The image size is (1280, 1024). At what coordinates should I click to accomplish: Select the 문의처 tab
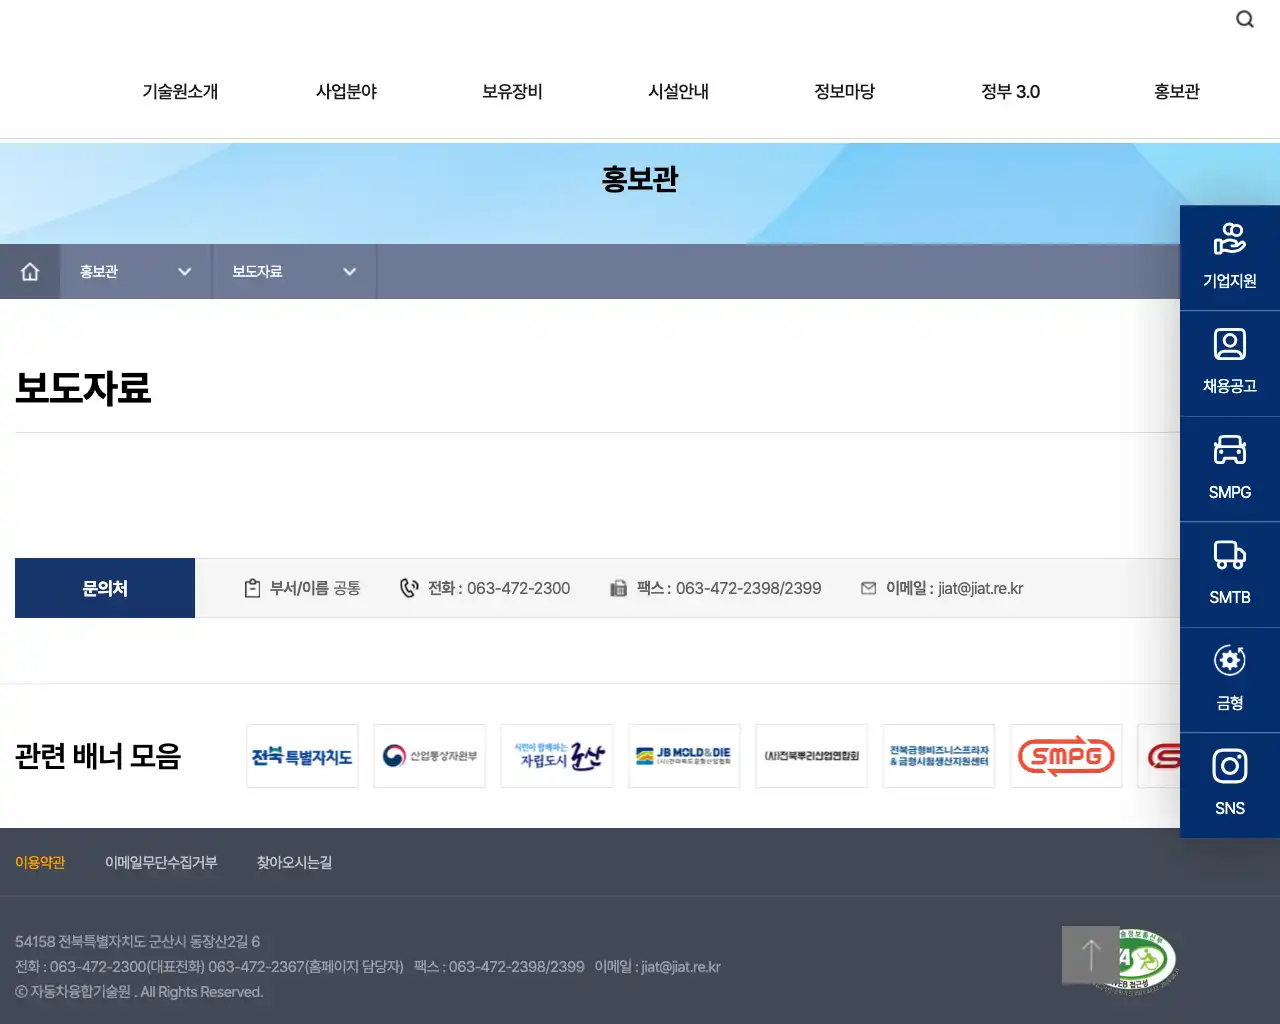point(104,587)
